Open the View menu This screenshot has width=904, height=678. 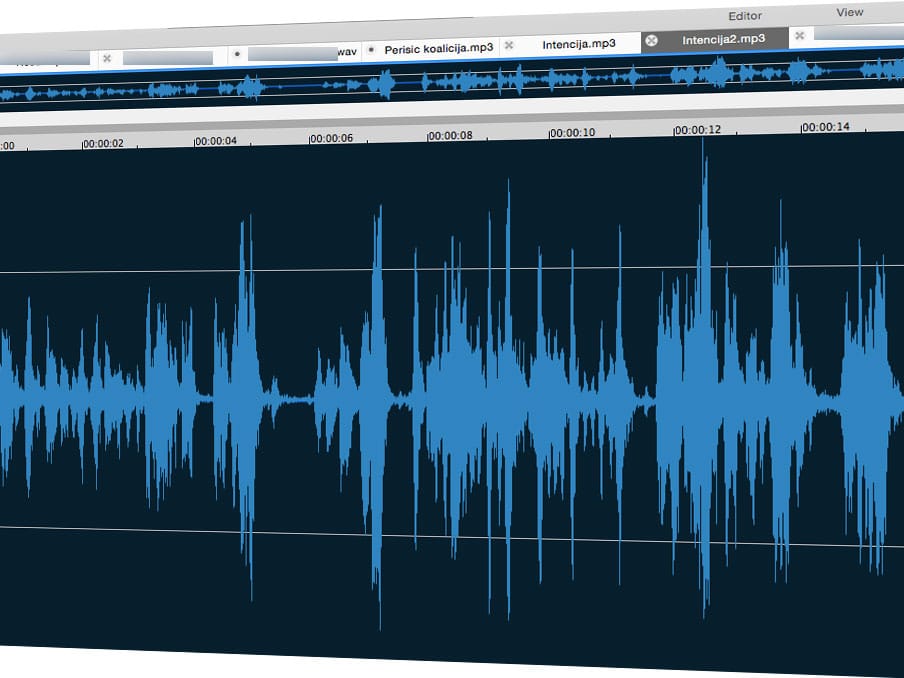(849, 12)
